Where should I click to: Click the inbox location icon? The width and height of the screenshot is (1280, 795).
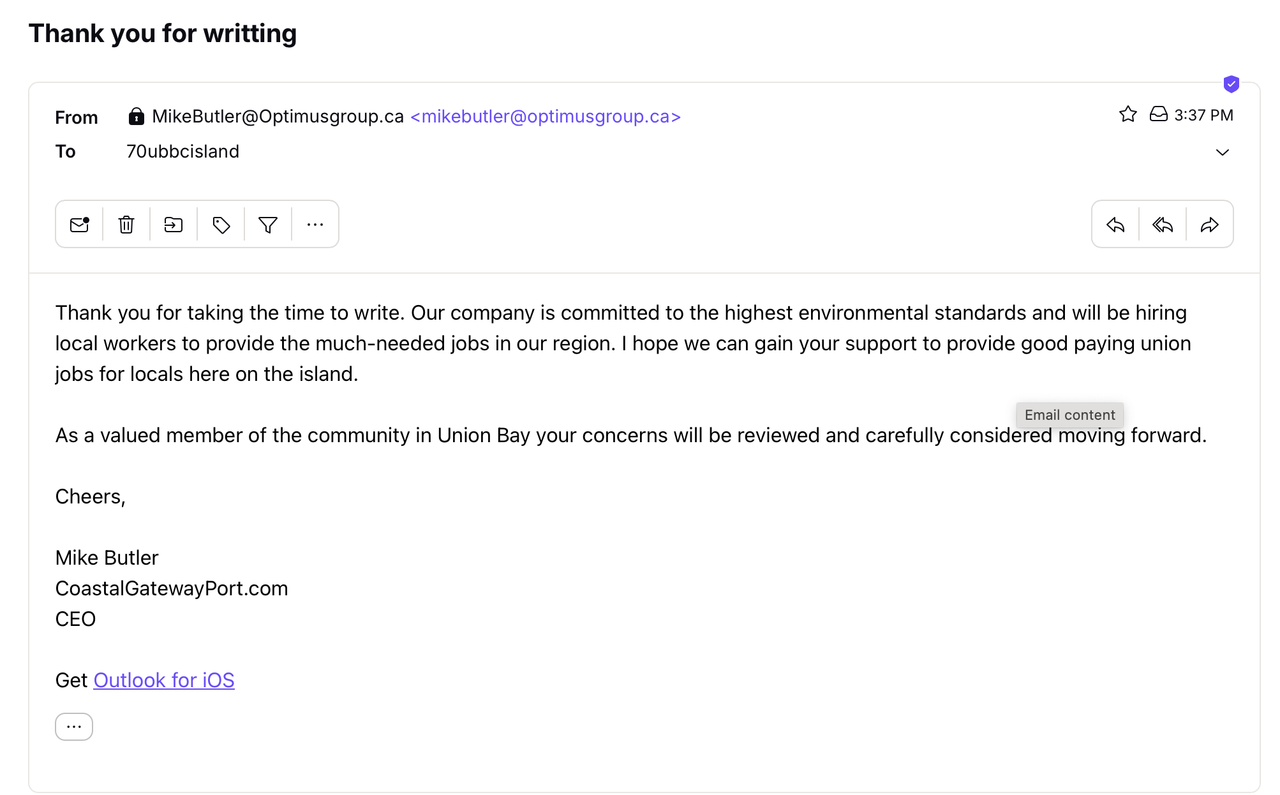(1158, 115)
